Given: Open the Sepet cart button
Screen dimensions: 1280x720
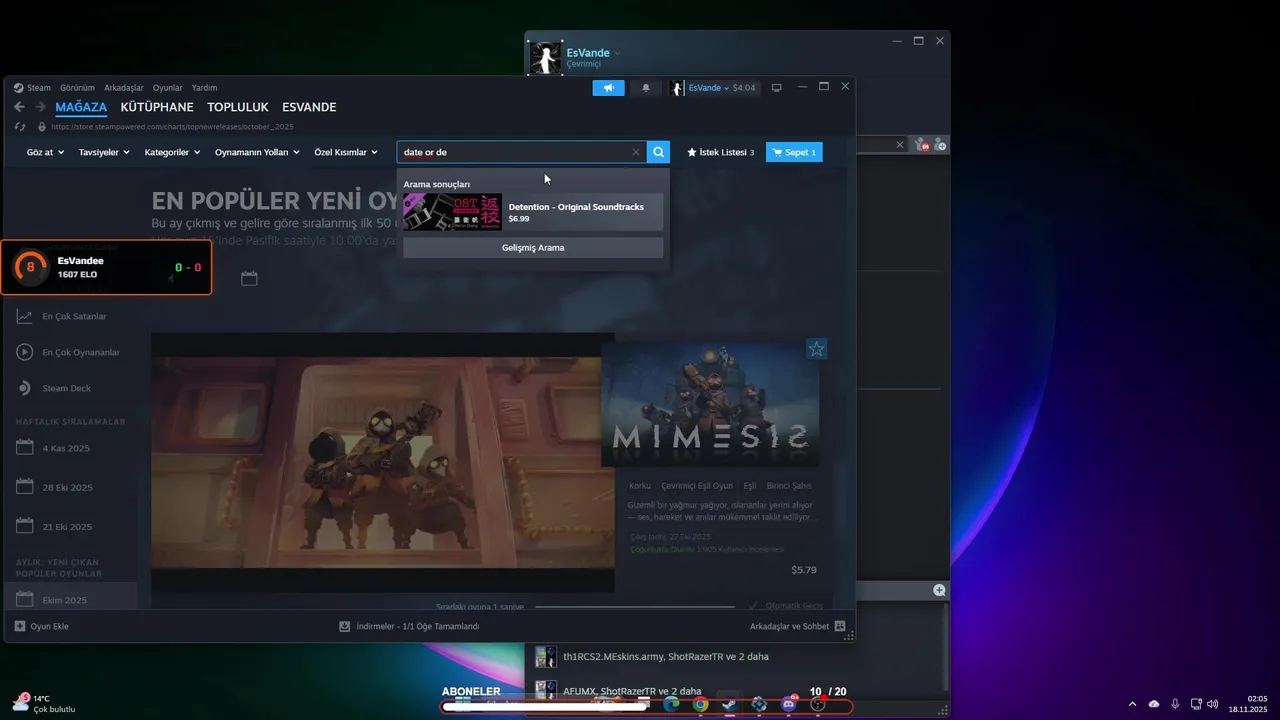Looking at the screenshot, I should (x=794, y=152).
